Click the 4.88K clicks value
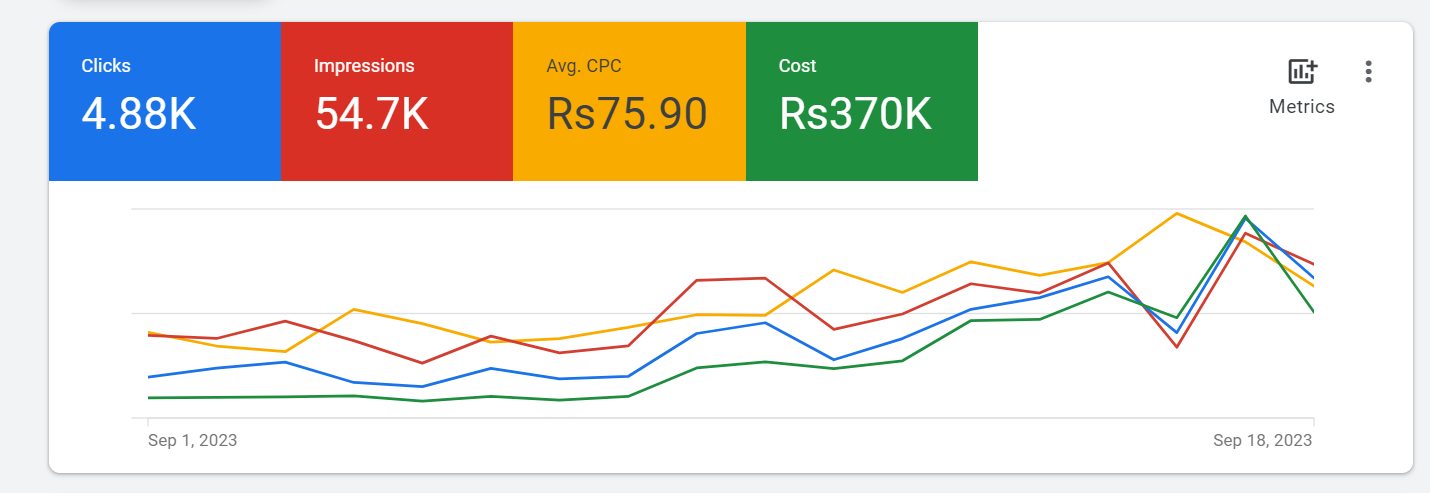 coord(139,114)
